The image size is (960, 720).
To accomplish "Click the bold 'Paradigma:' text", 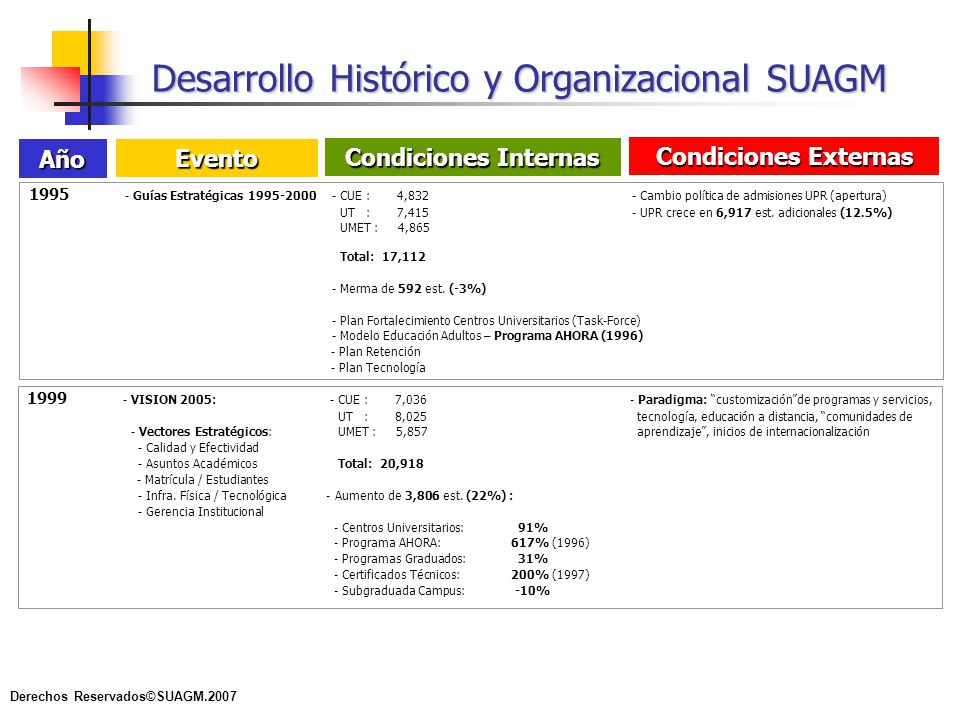I will (x=672, y=400).
